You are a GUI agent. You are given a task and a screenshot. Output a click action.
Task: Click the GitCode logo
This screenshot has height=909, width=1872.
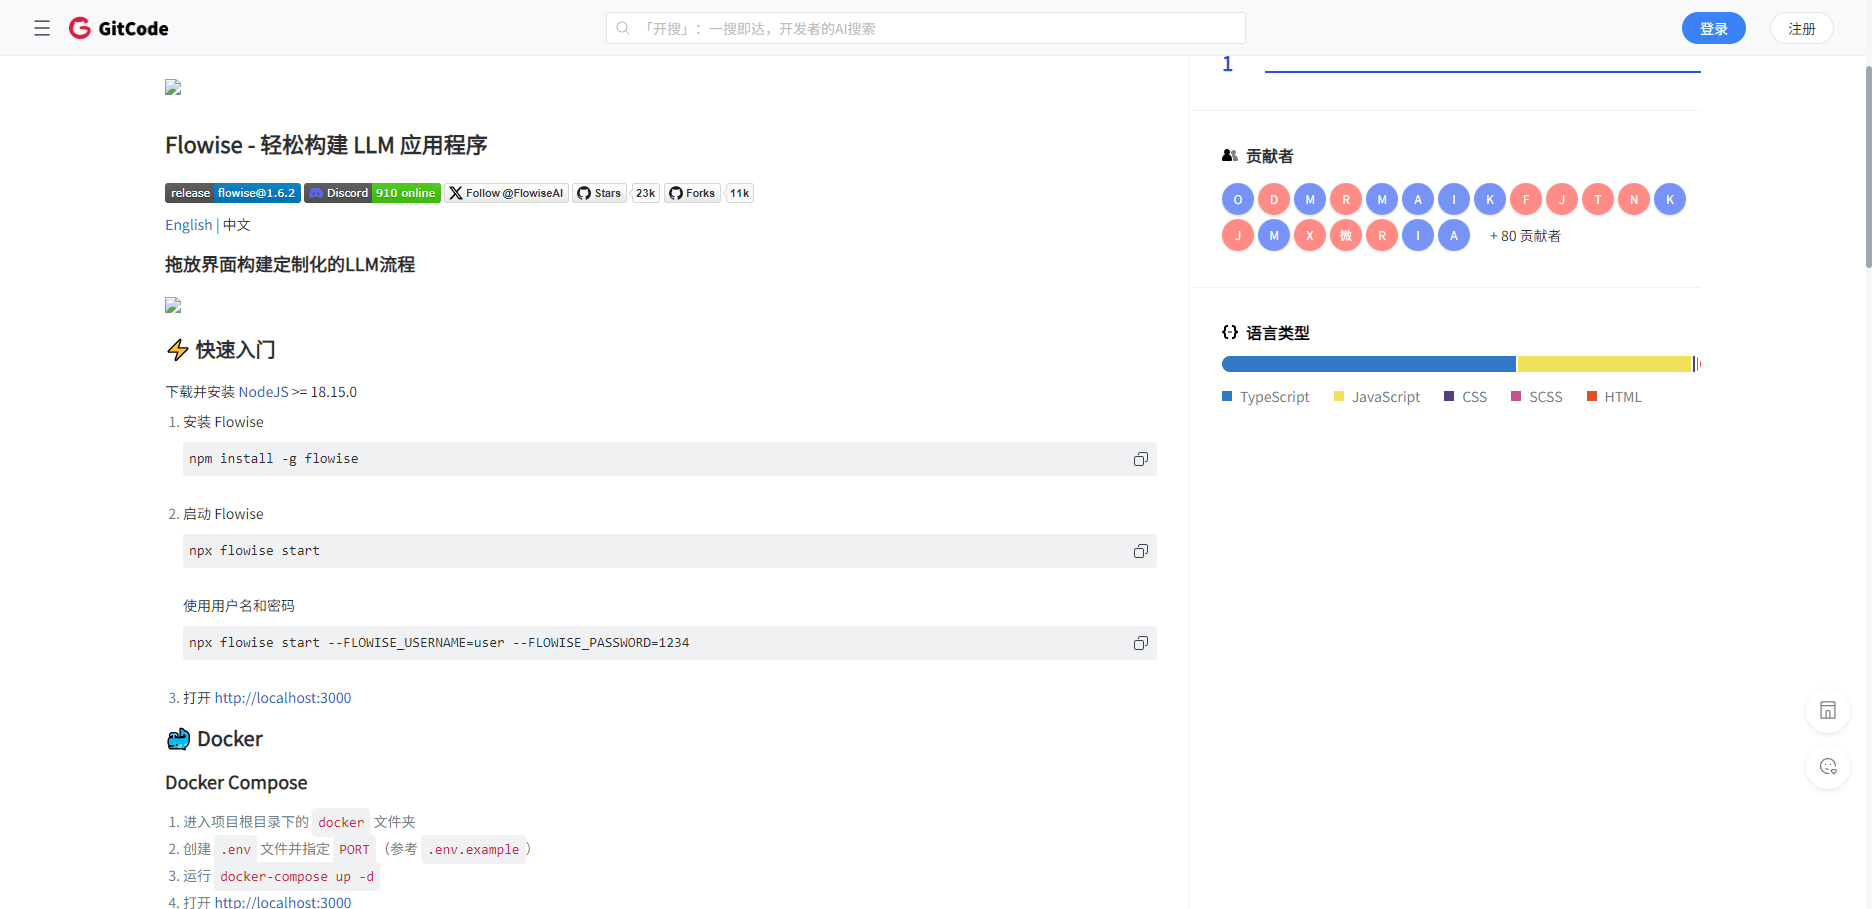tap(119, 28)
